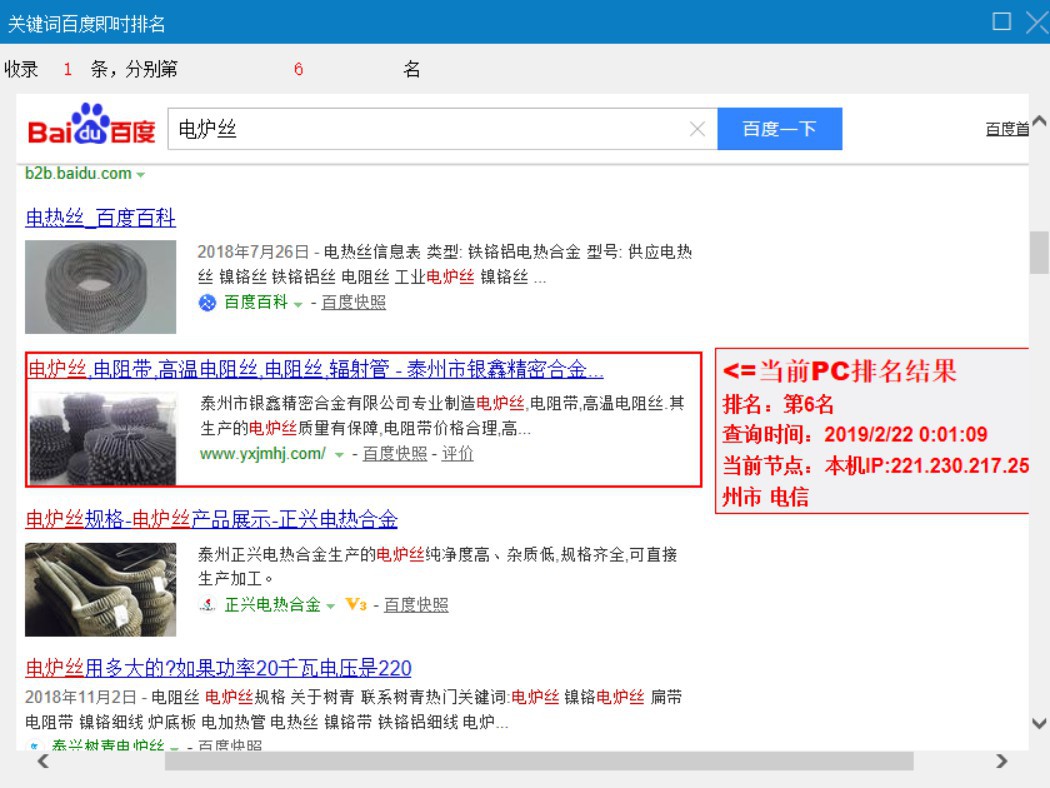
Task: Click the red count 1 after 收录
Action: 68,69
